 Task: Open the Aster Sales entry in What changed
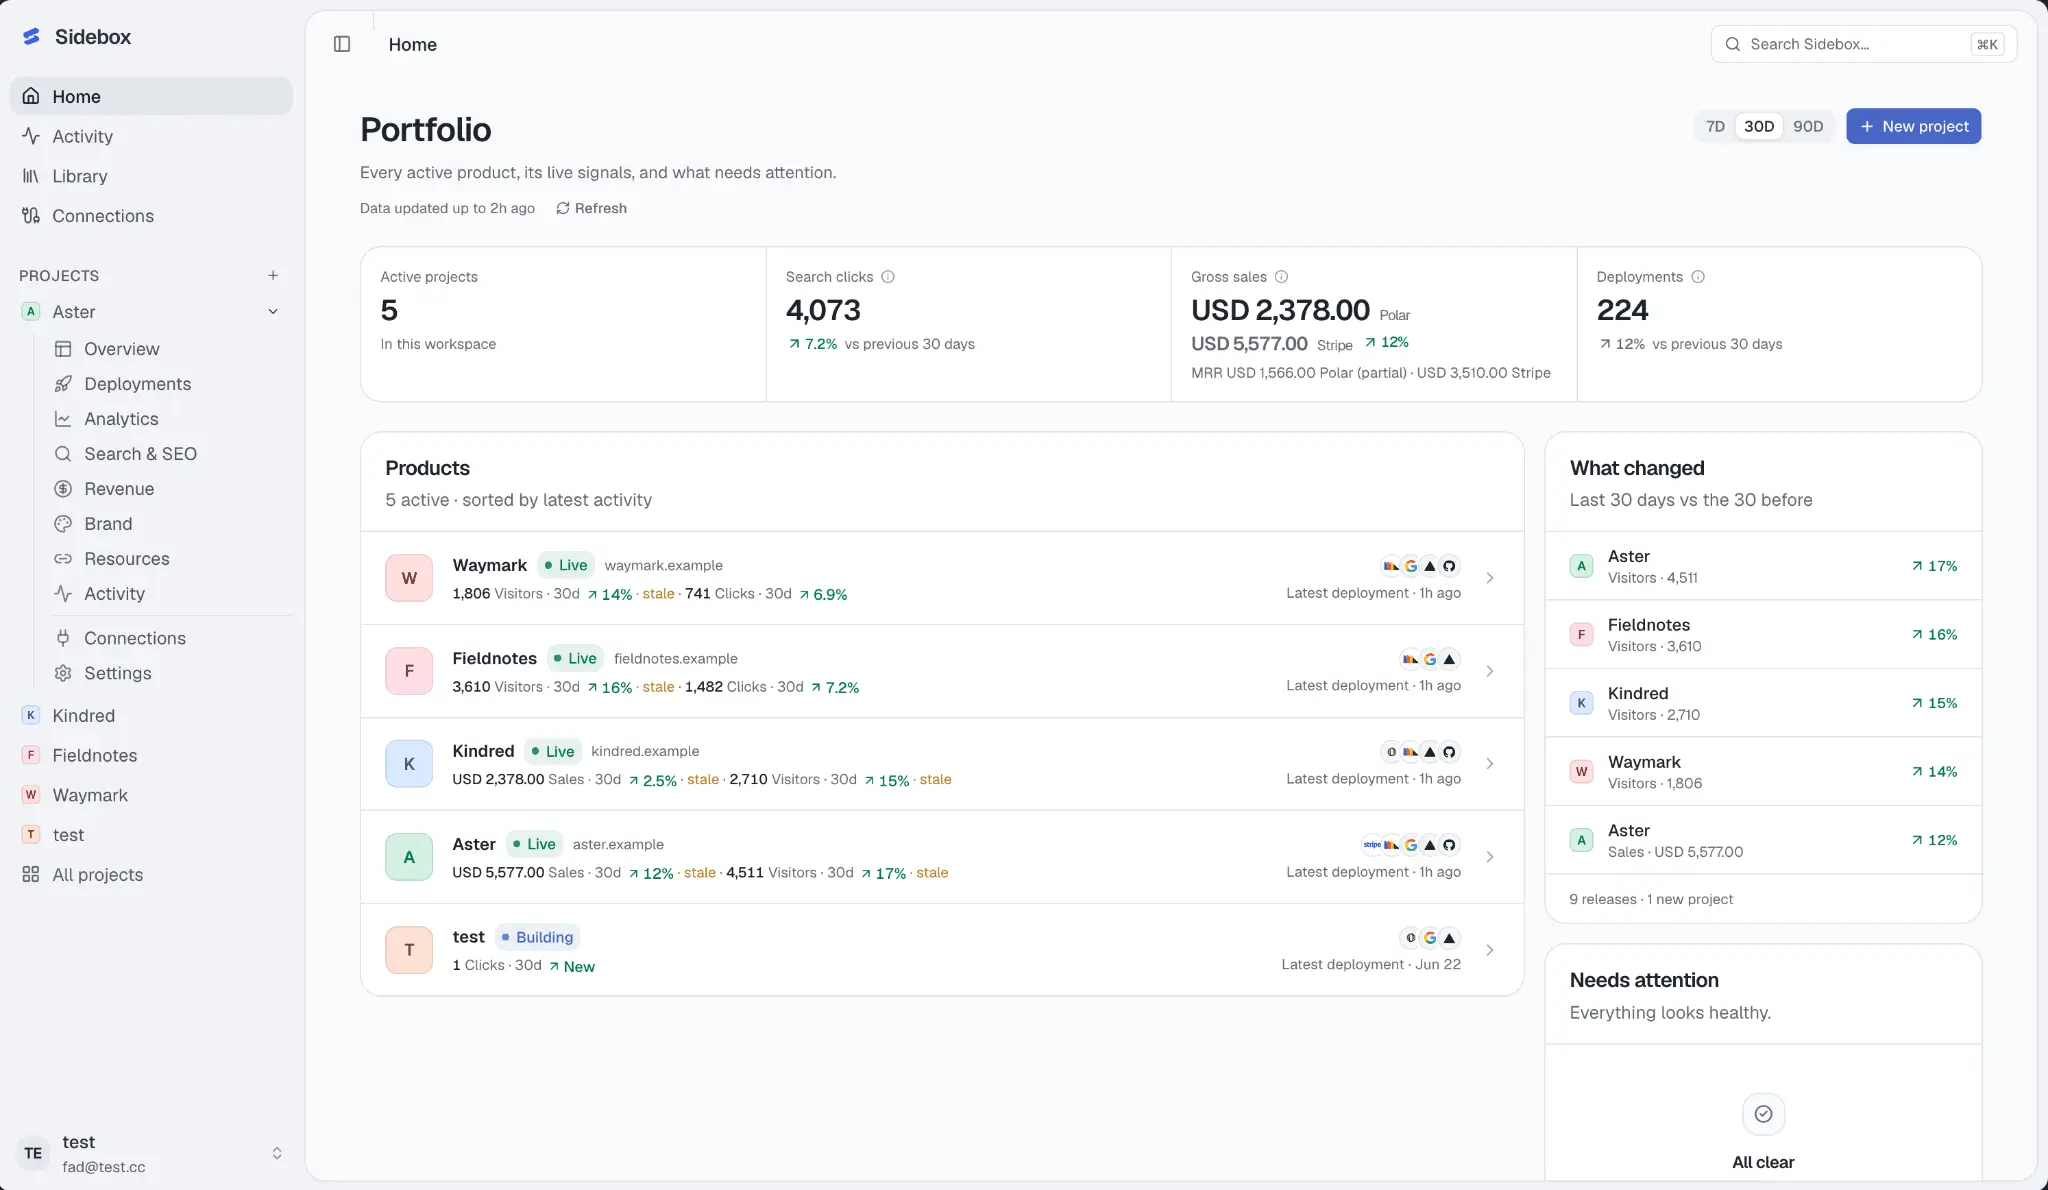coord(1763,841)
